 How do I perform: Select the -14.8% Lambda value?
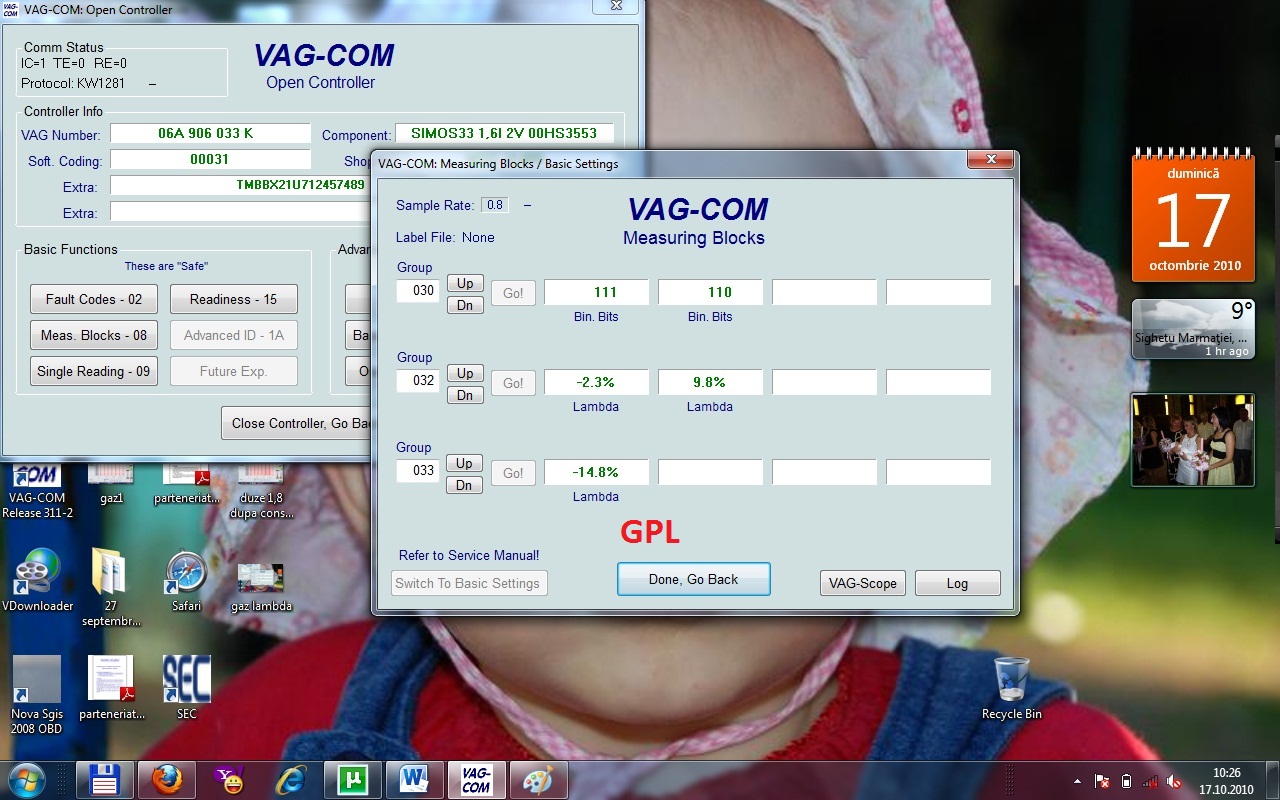pyautogui.click(x=596, y=472)
